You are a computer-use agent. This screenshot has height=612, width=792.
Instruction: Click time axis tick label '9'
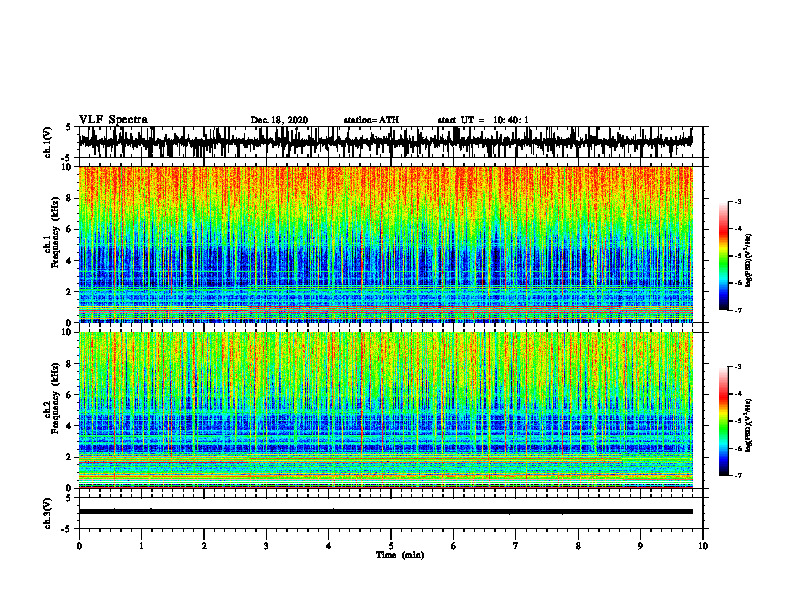click(x=640, y=546)
